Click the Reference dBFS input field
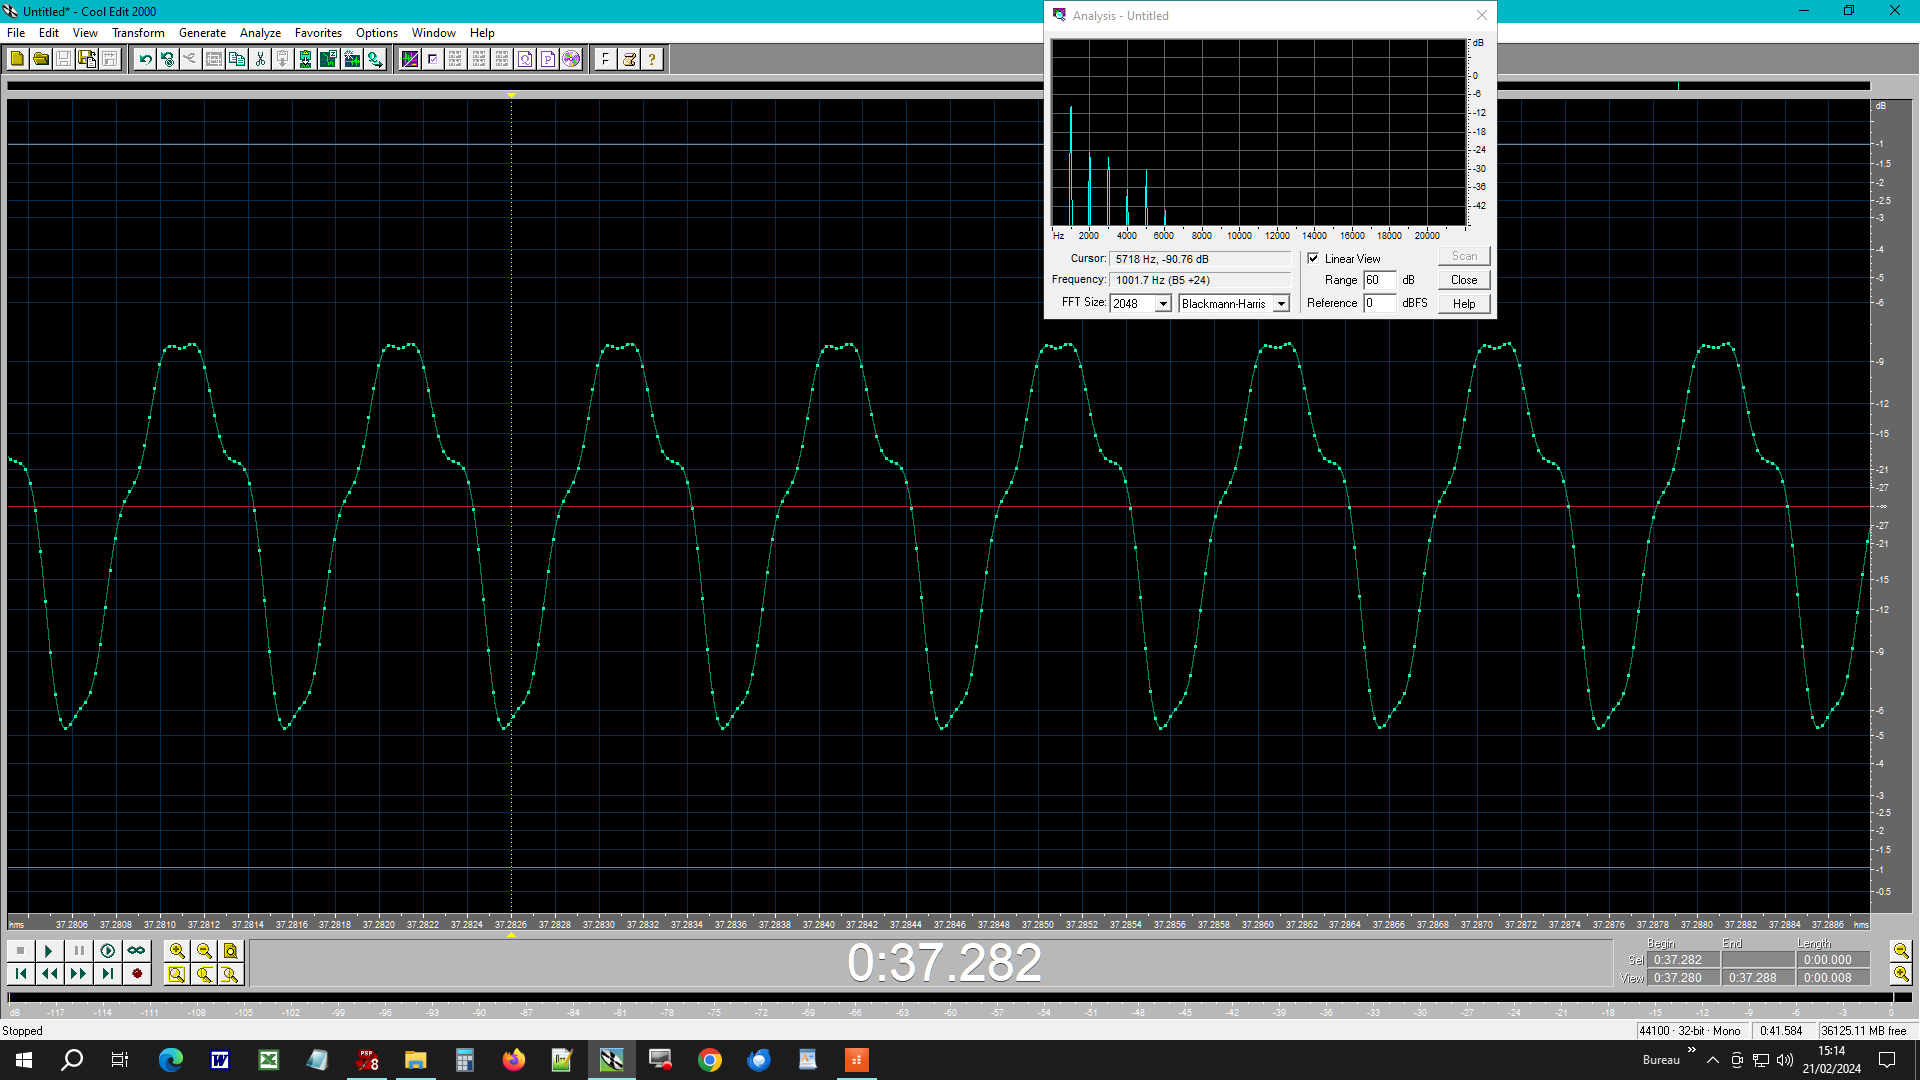The width and height of the screenshot is (1920, 1080). point(1379,303)
